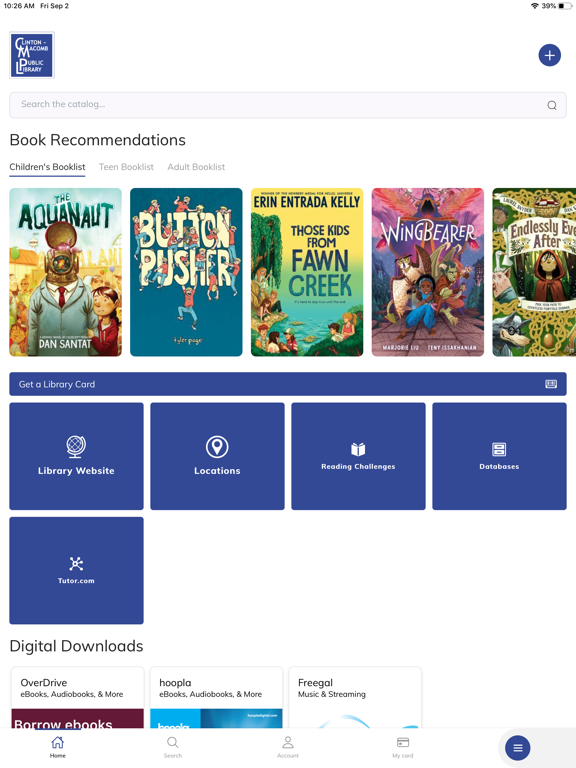The height and width of the screenshot is (768, 576).
Task: Click the Tutor.com network icon
Action: pyautogui.click(x=76, y=564)
